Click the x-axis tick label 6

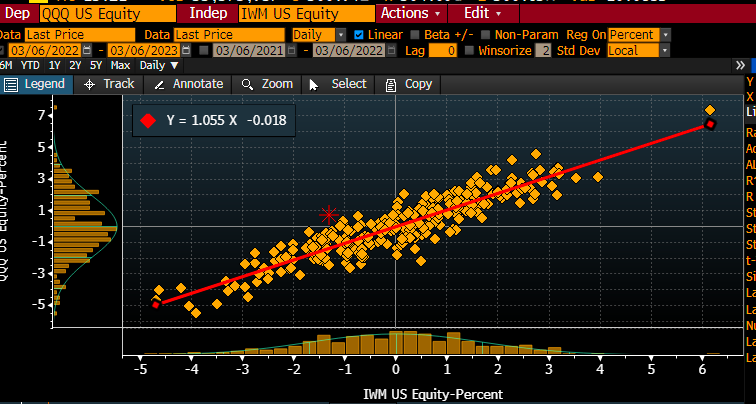click(702, 370)
